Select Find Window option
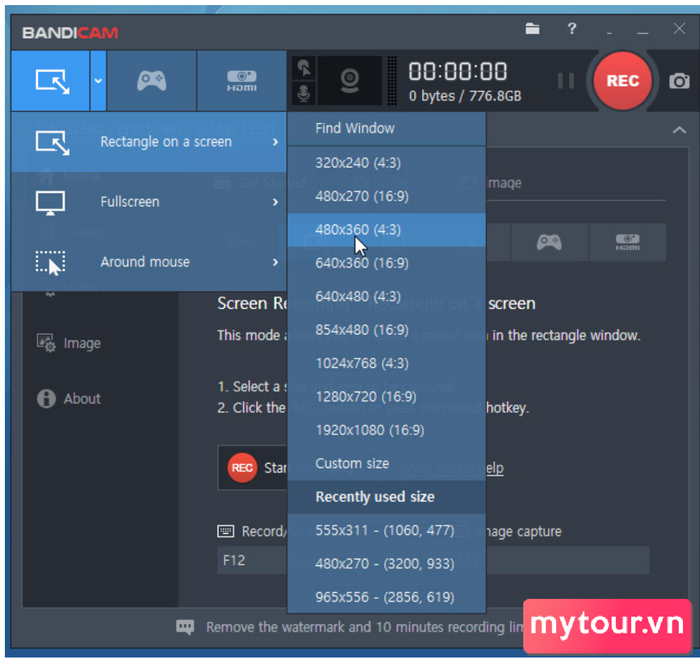The width and height of the screenshot is (700, 665). [387, 129]
